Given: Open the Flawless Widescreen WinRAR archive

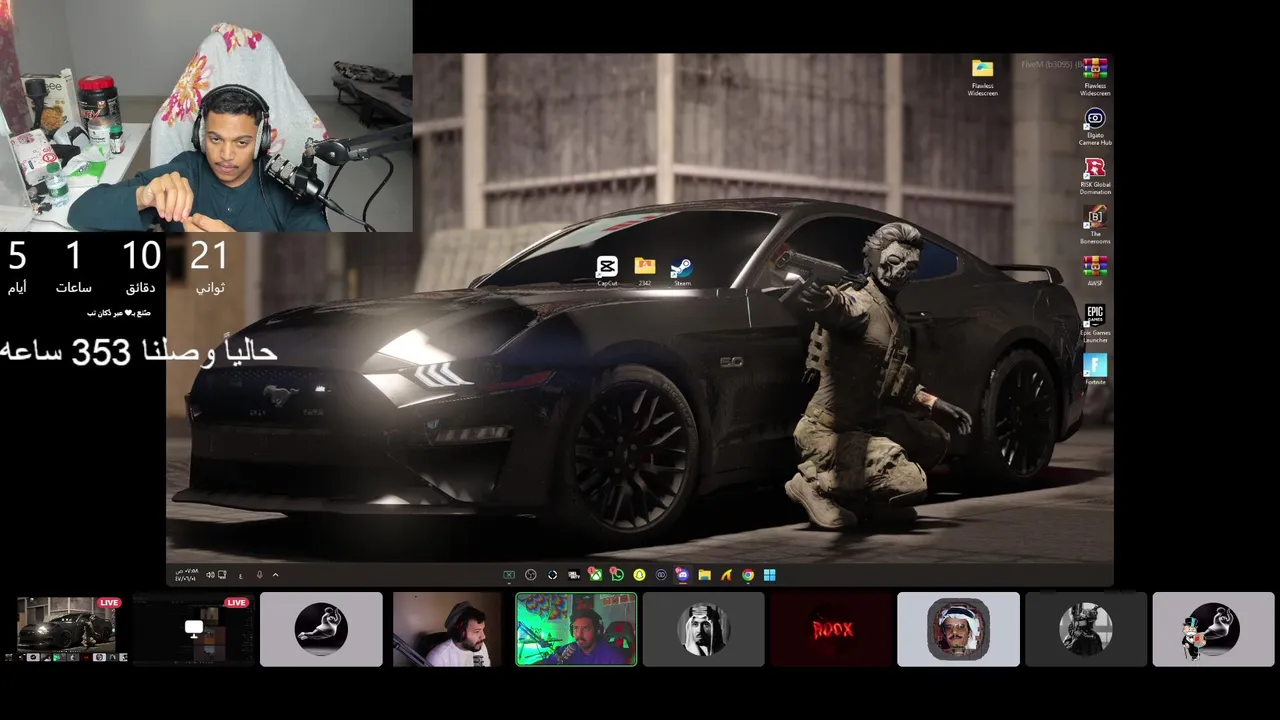Looking at the screenshot, I should click(1095, 76).
